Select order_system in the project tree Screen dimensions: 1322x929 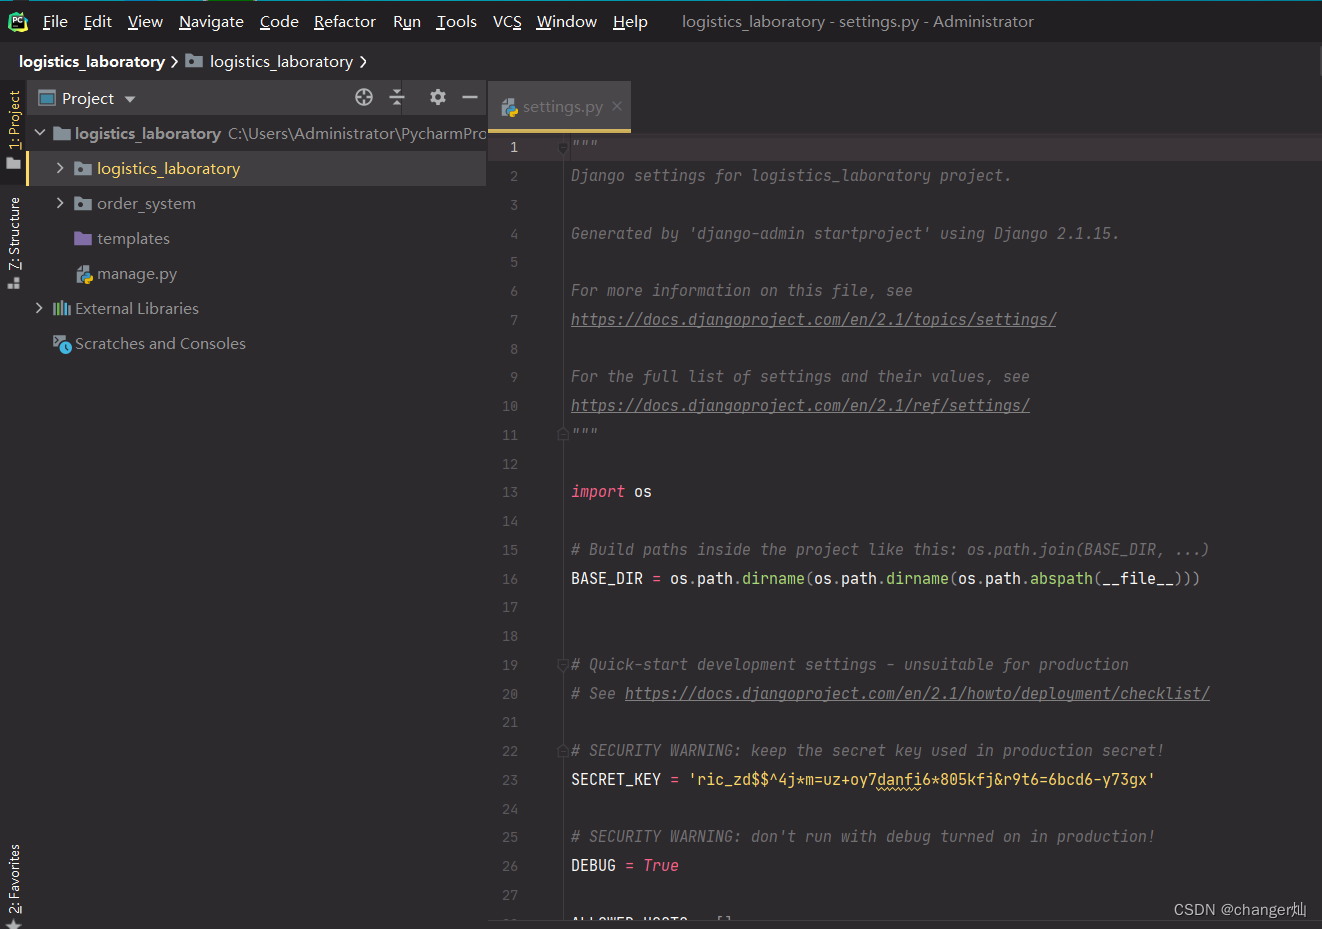pos(146,204)
